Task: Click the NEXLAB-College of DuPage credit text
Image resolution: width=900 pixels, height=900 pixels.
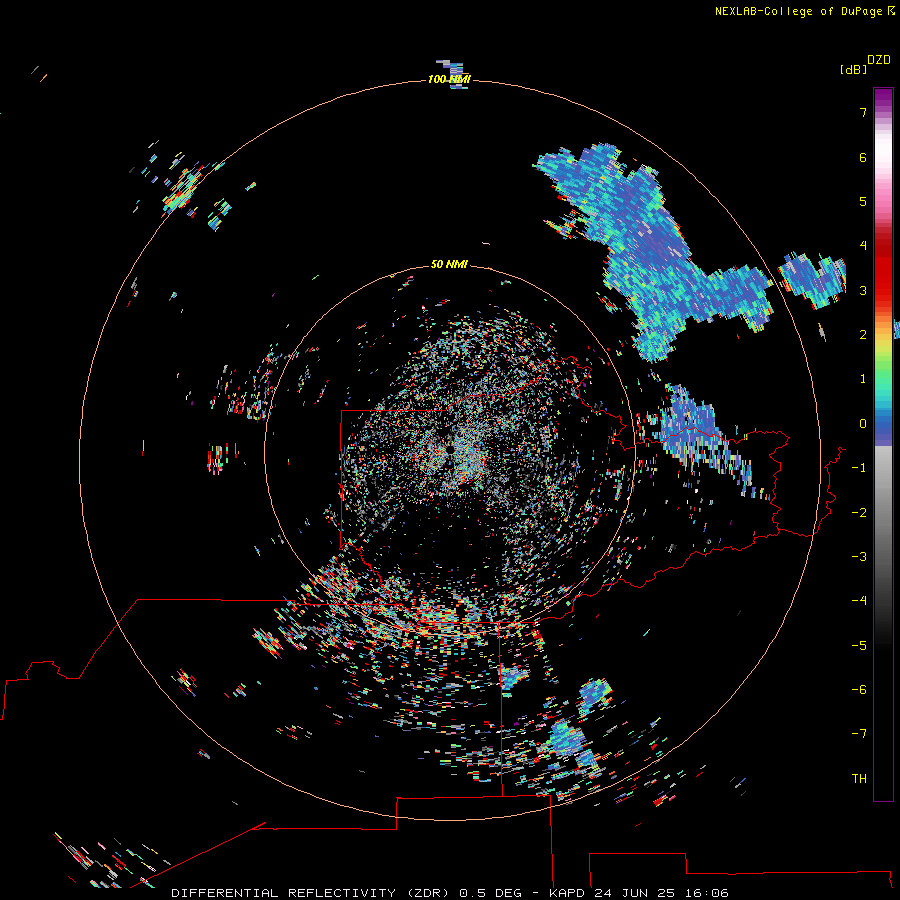Action: (x=804, y=11)
